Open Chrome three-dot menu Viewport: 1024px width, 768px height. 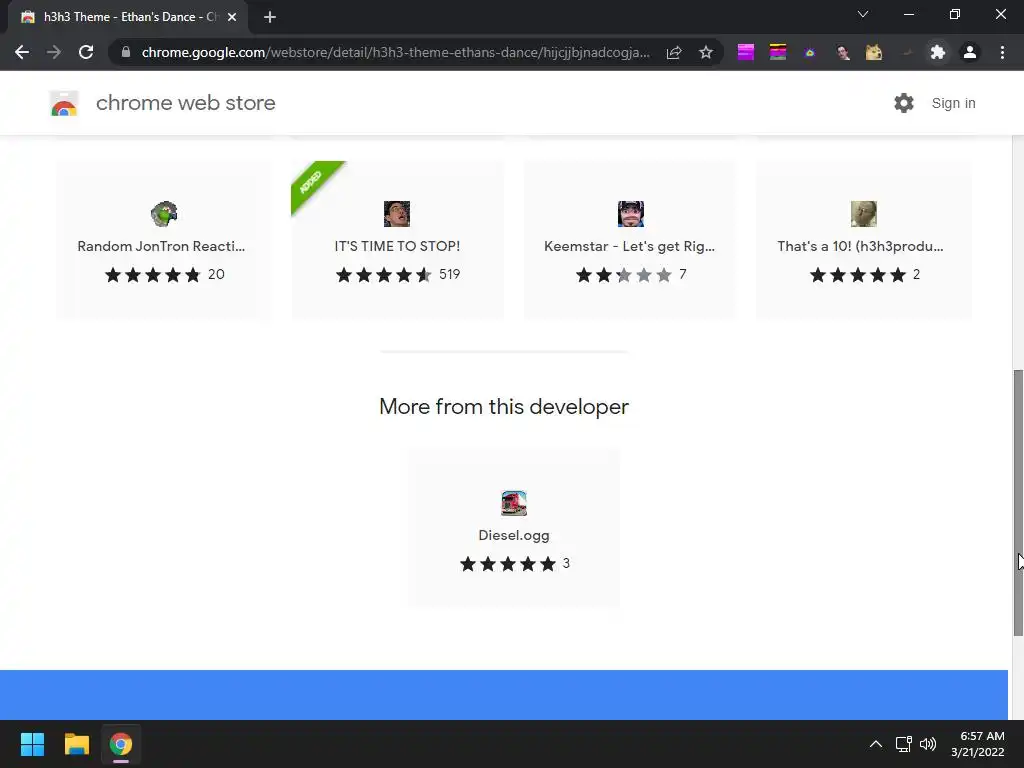pos(1002,52)
